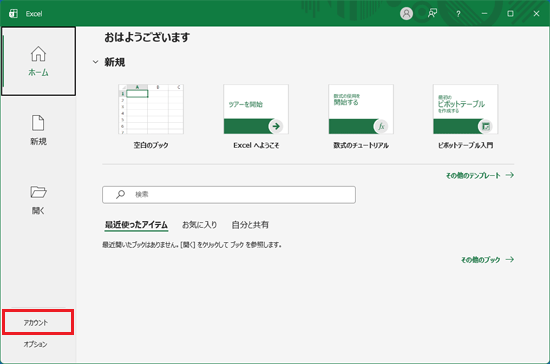Close the Excel window

click(x=536, y=14)
